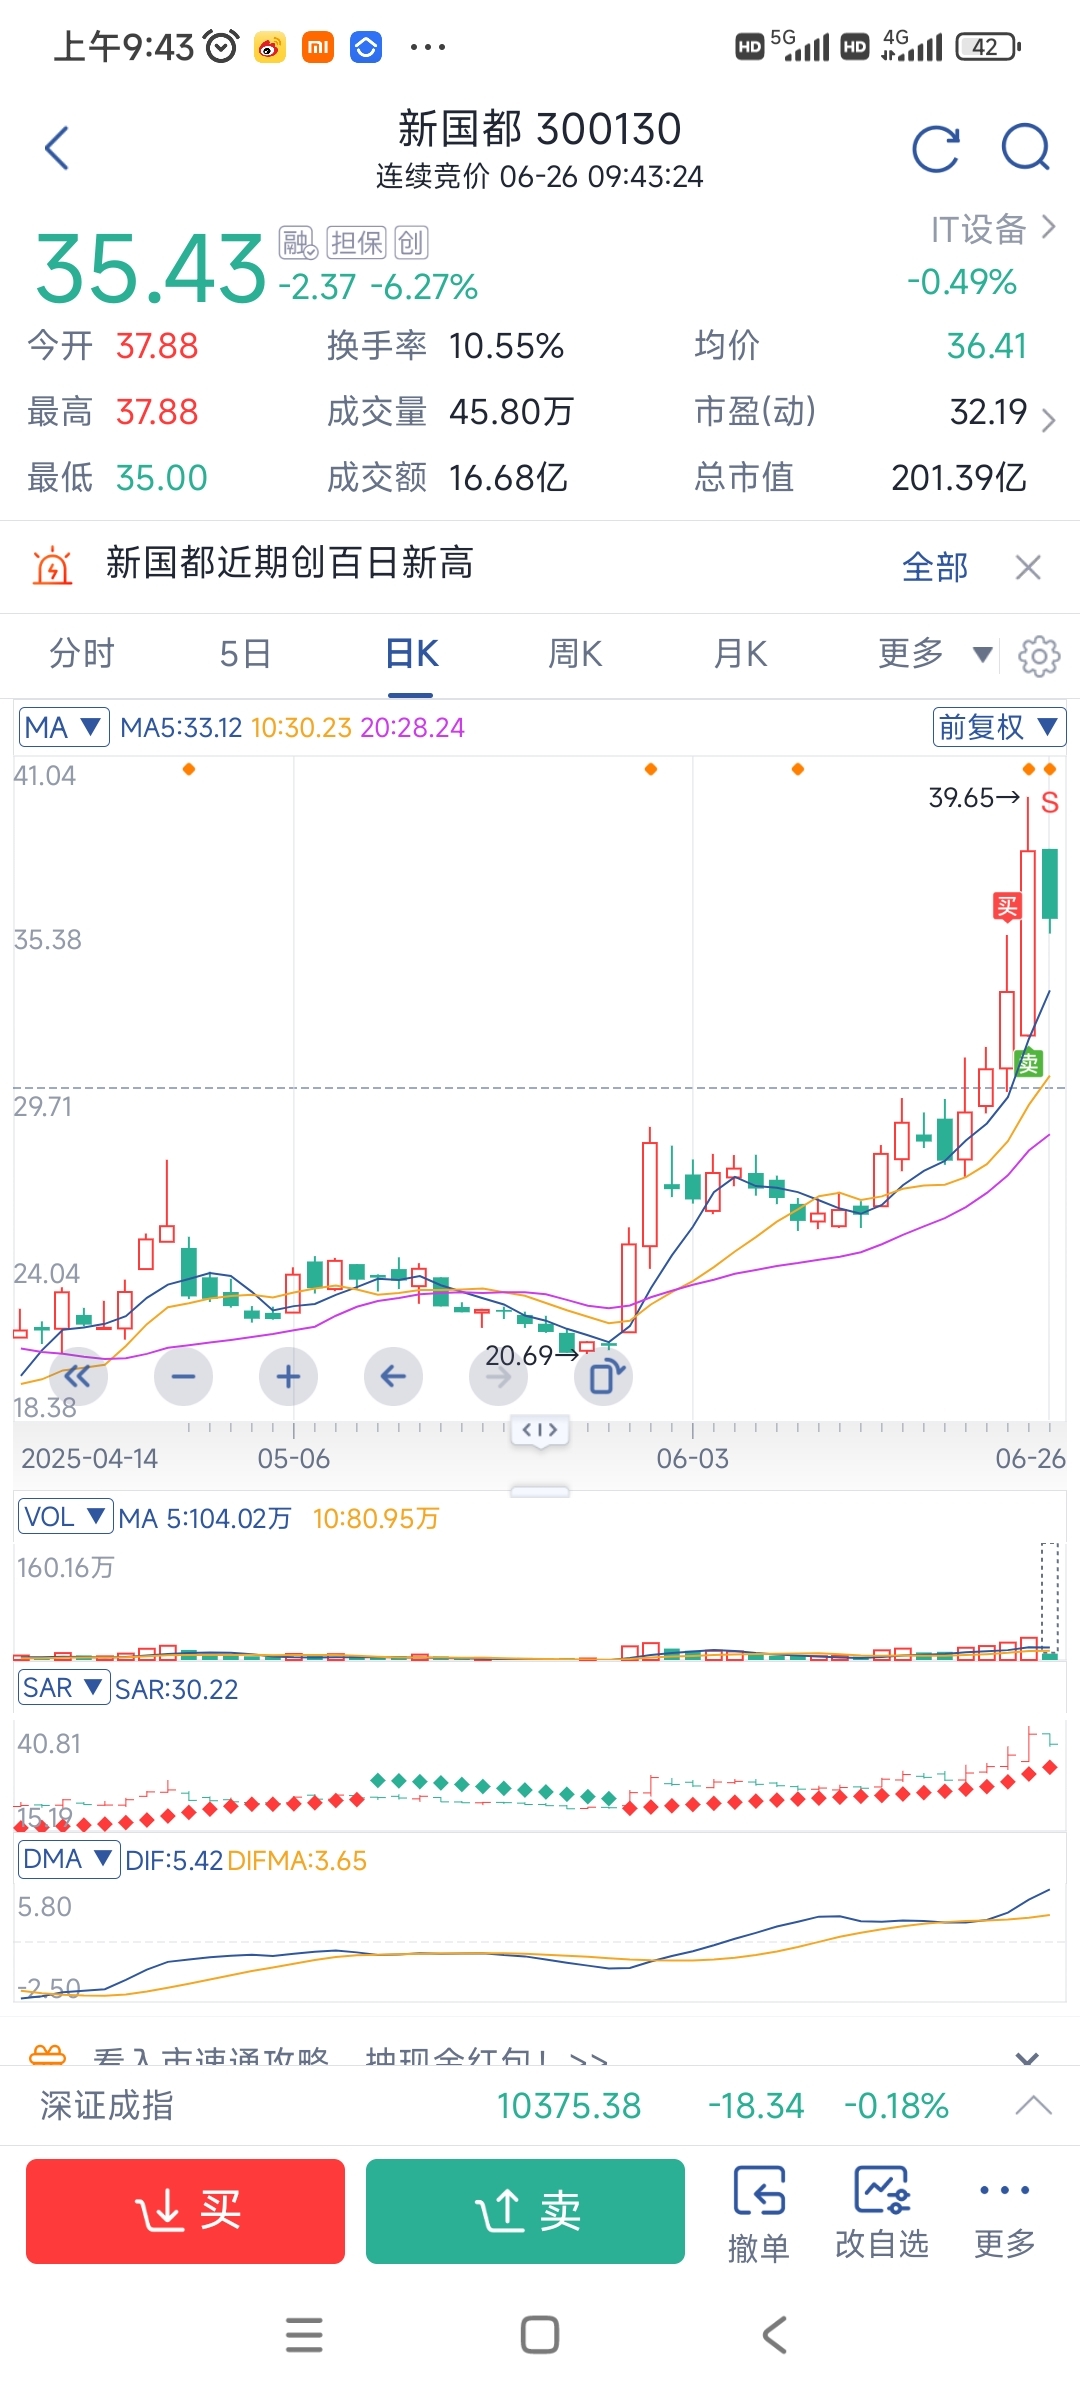Viewport: 1080px width, 2400px height.
Task: Tap the SAR:30.22 indicator reading
Action: point(177,1689)
